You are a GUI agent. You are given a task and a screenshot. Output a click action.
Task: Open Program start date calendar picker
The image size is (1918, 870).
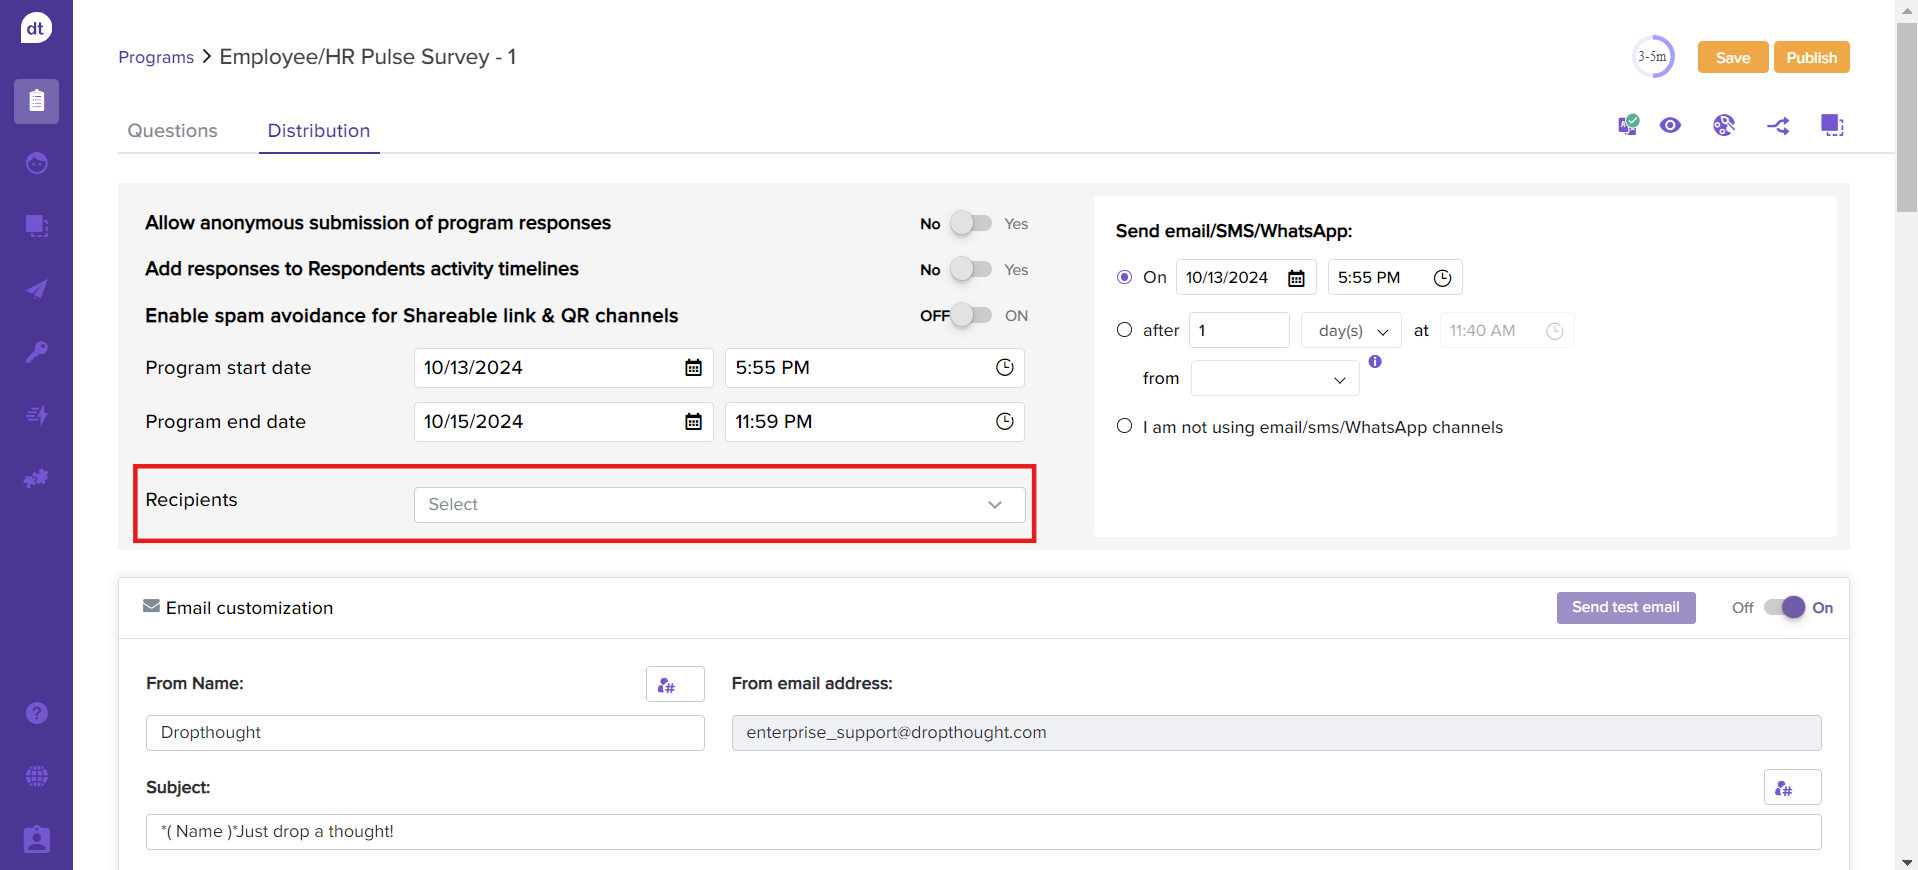pyautogui.click(x=693, y=368)
